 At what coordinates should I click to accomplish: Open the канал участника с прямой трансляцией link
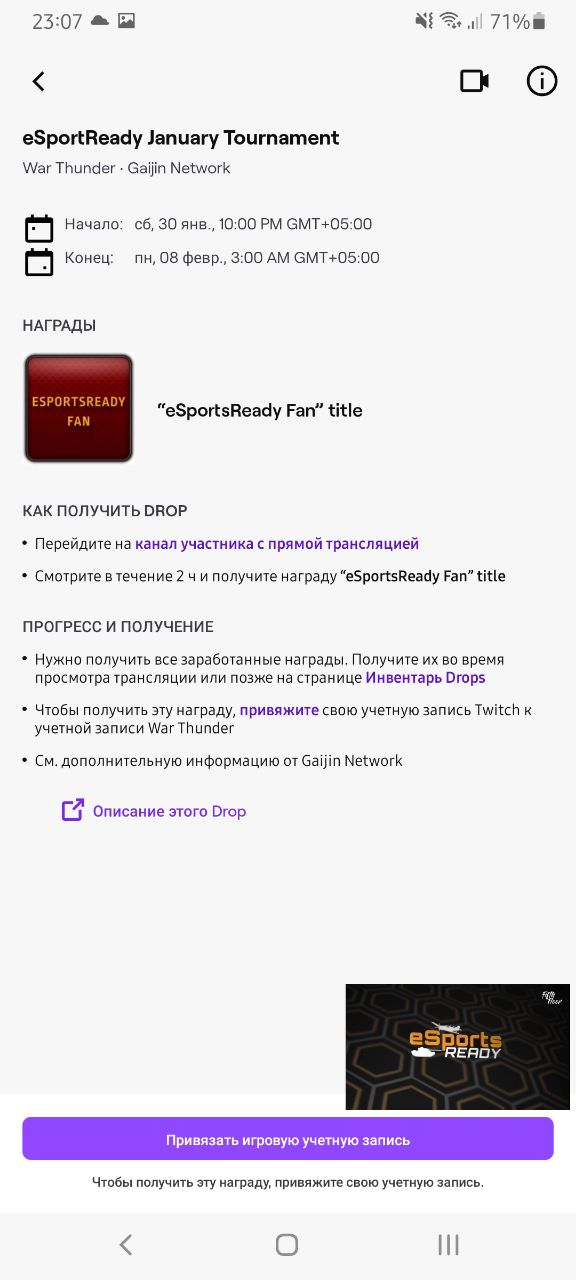coord(277,544)
